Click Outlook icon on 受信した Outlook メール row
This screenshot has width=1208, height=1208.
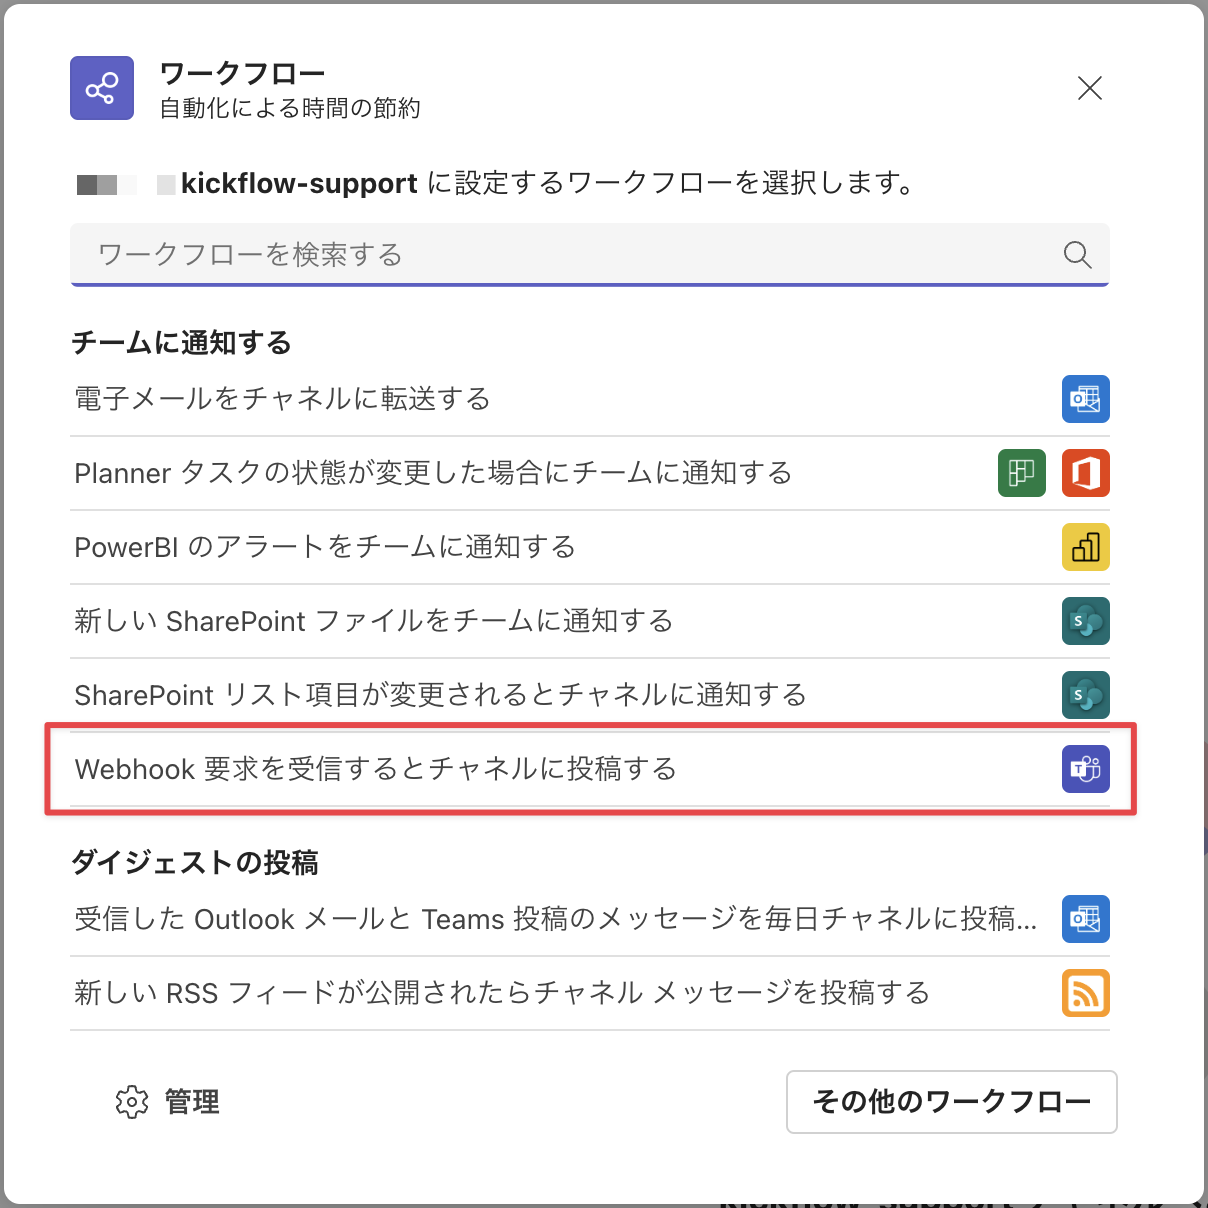[x=1086, y=919]
